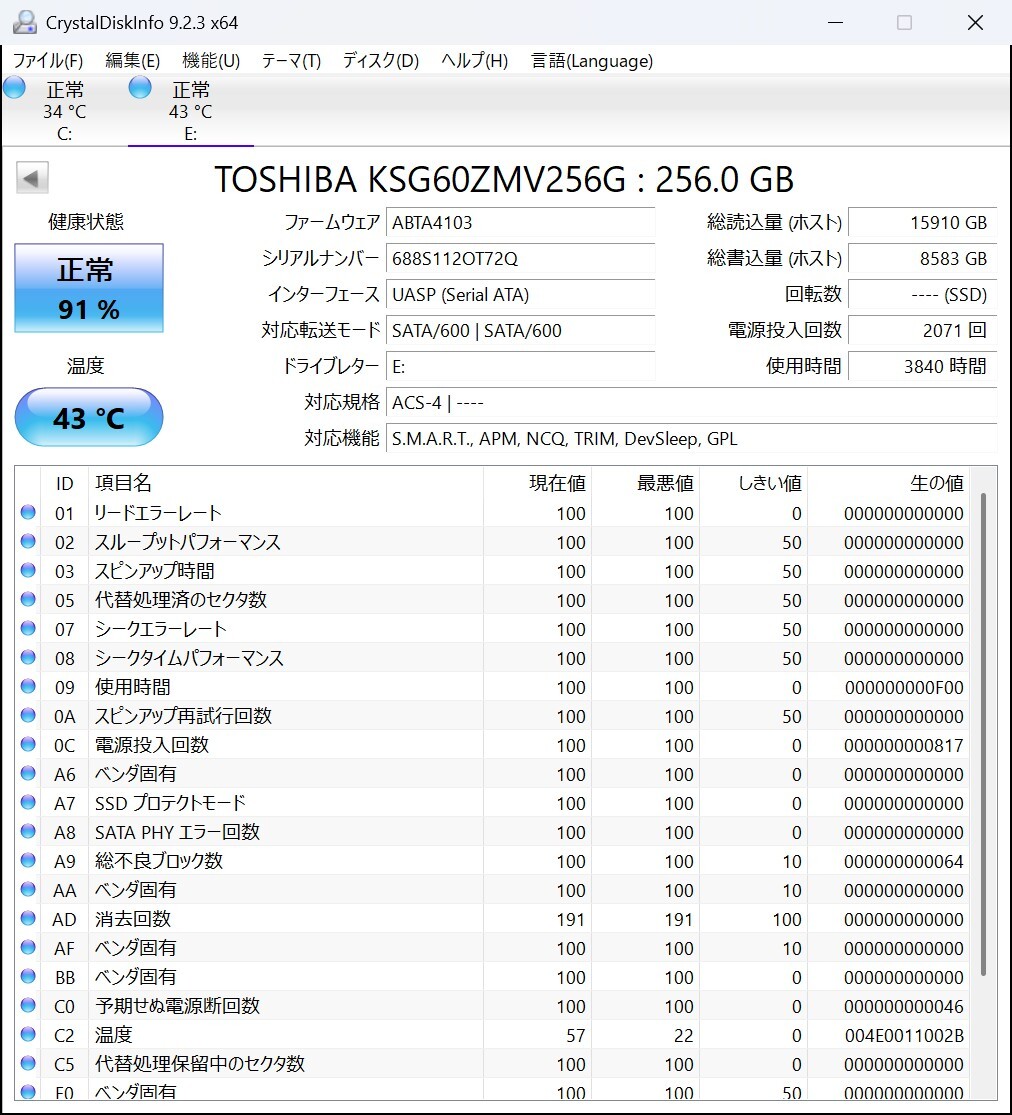Select the C: drive status orb
Screen dimensions: 1012x1115
[x=14, y=87]
